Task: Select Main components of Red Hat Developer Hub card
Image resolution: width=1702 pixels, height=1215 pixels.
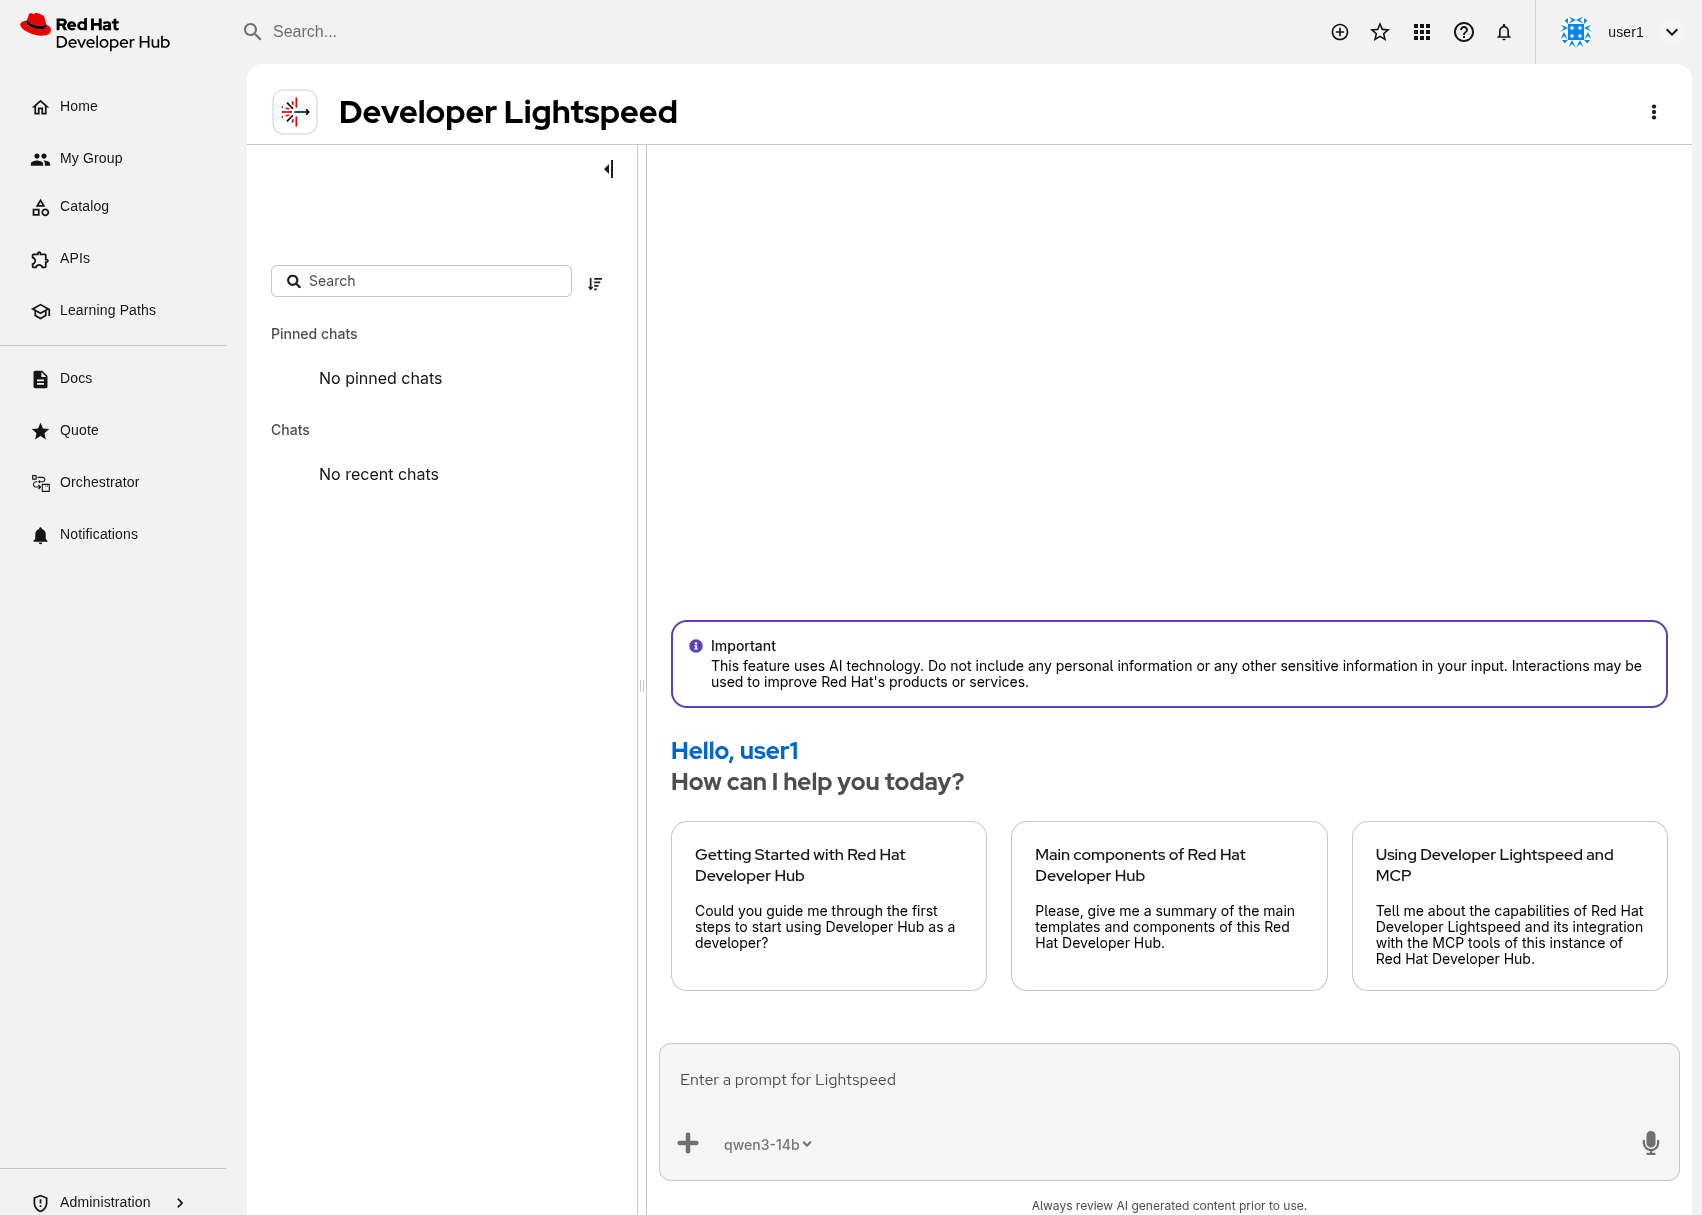Action: point(1169,906)
